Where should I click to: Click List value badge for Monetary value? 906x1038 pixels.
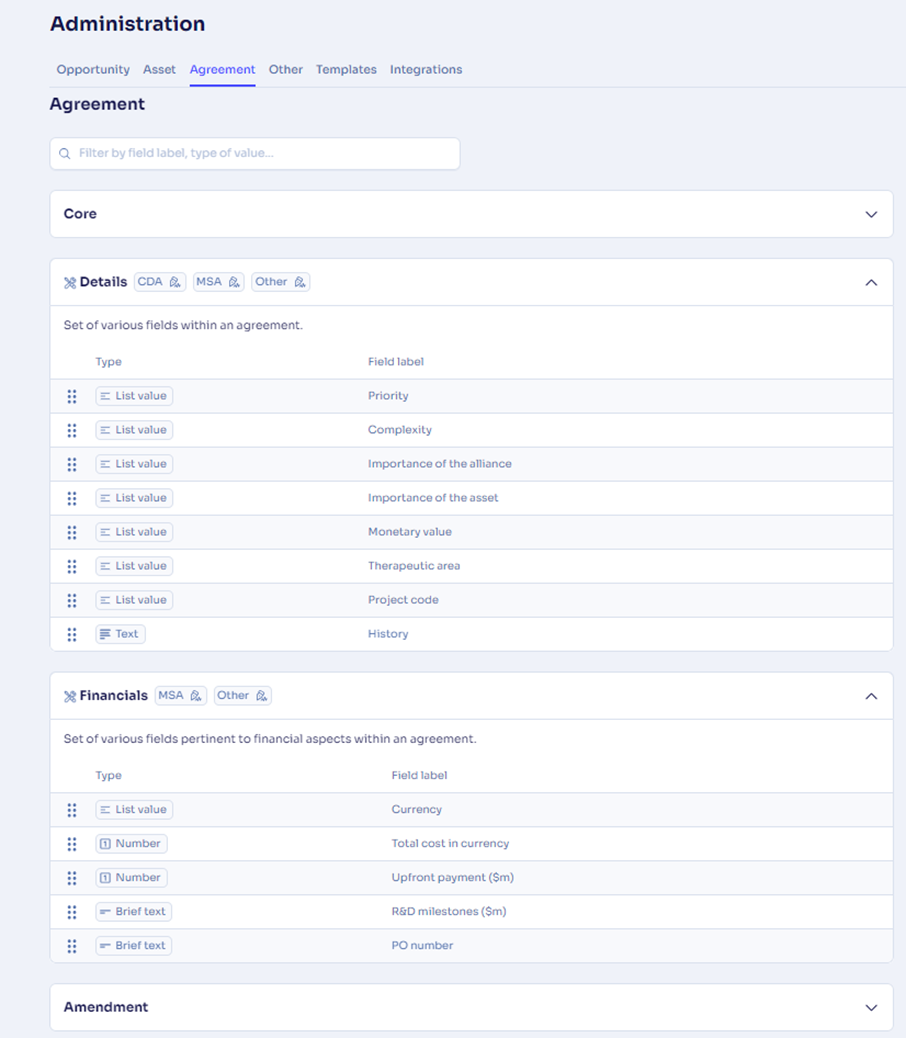(134, 532)
